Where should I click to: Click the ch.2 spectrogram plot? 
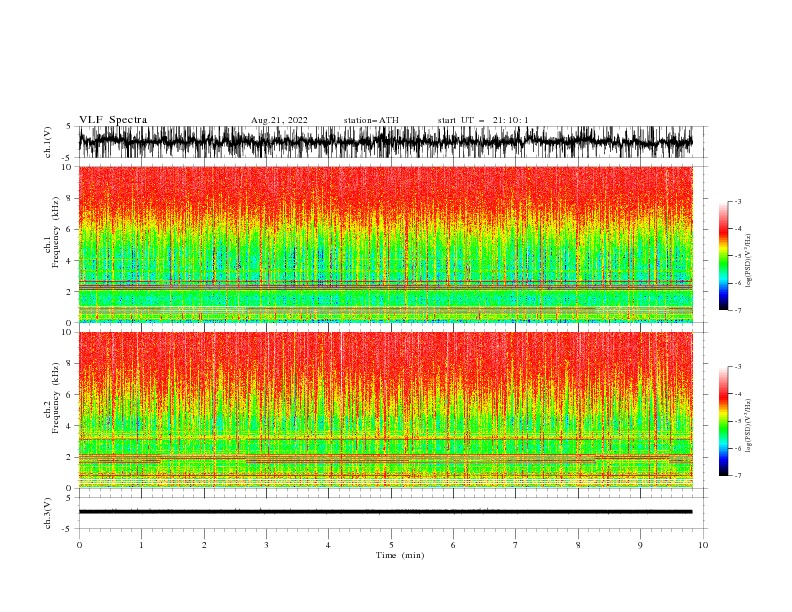pyautogui.click(x=385, y=410)
